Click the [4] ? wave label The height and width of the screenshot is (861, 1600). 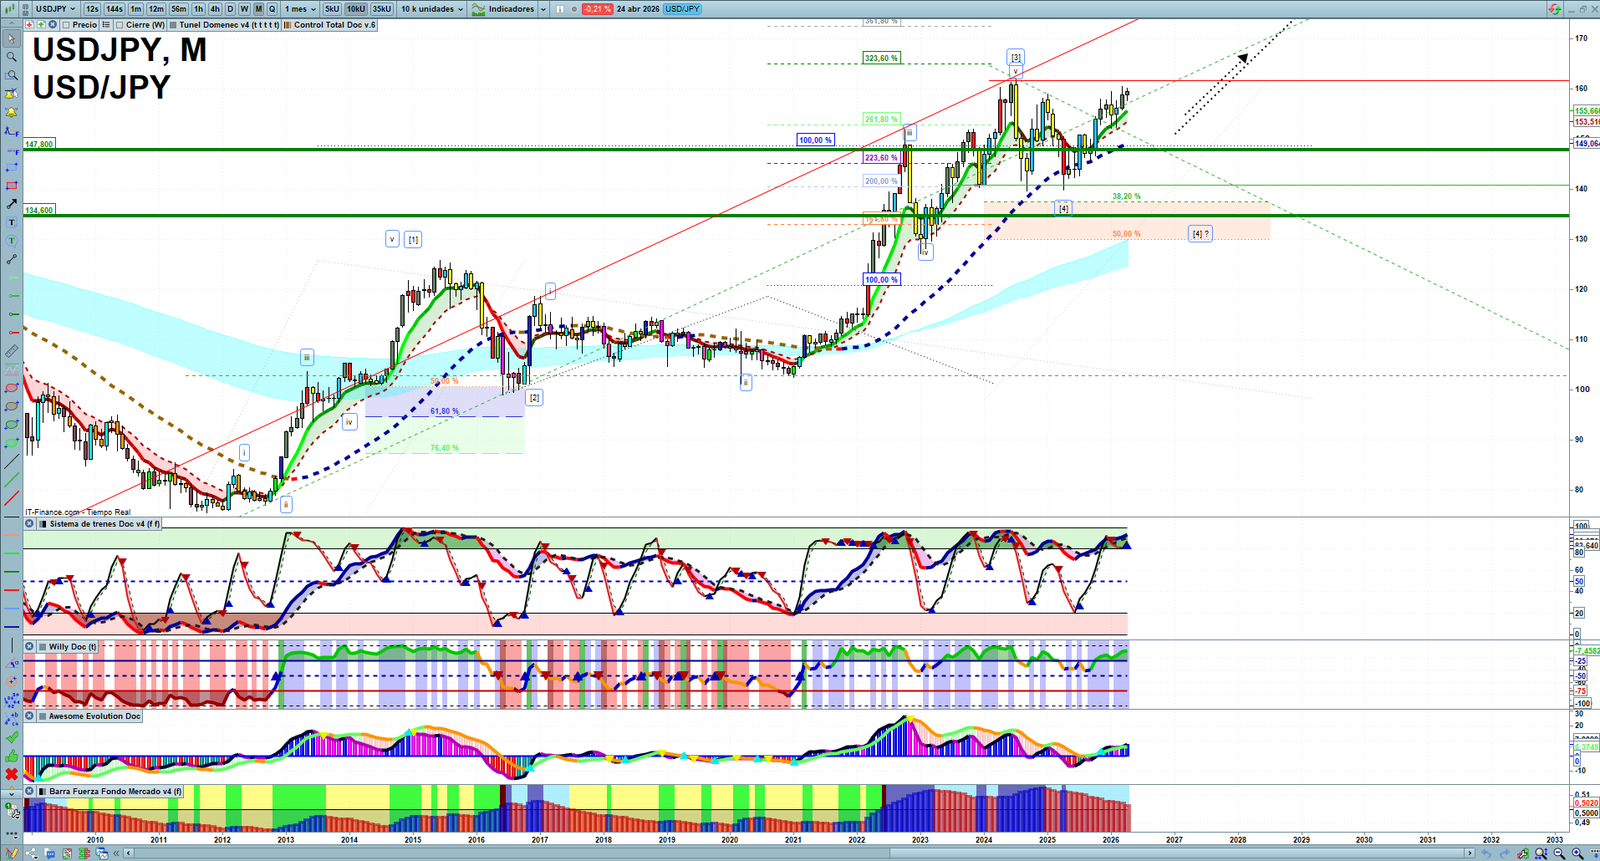click(1200, 234)
